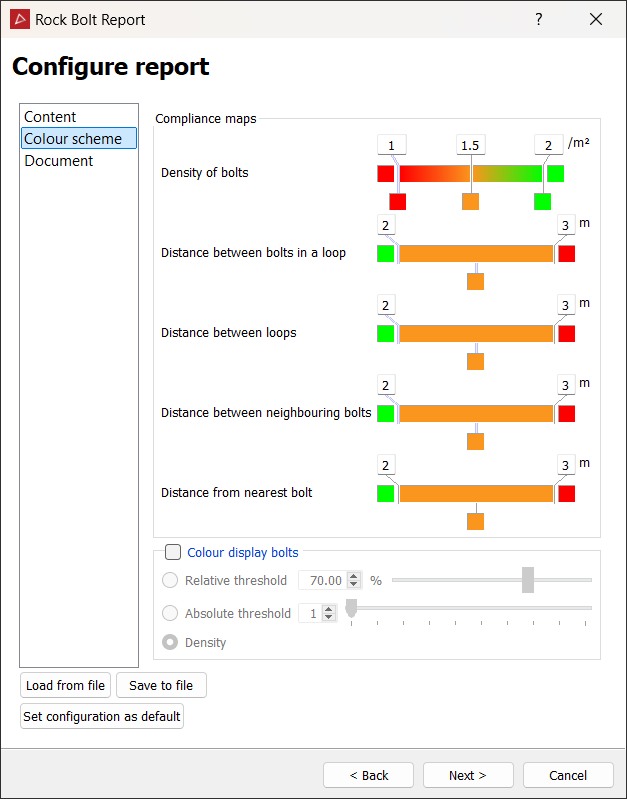Select the Relative threshold radio button
627x799 pixels.
coord(170,580)
